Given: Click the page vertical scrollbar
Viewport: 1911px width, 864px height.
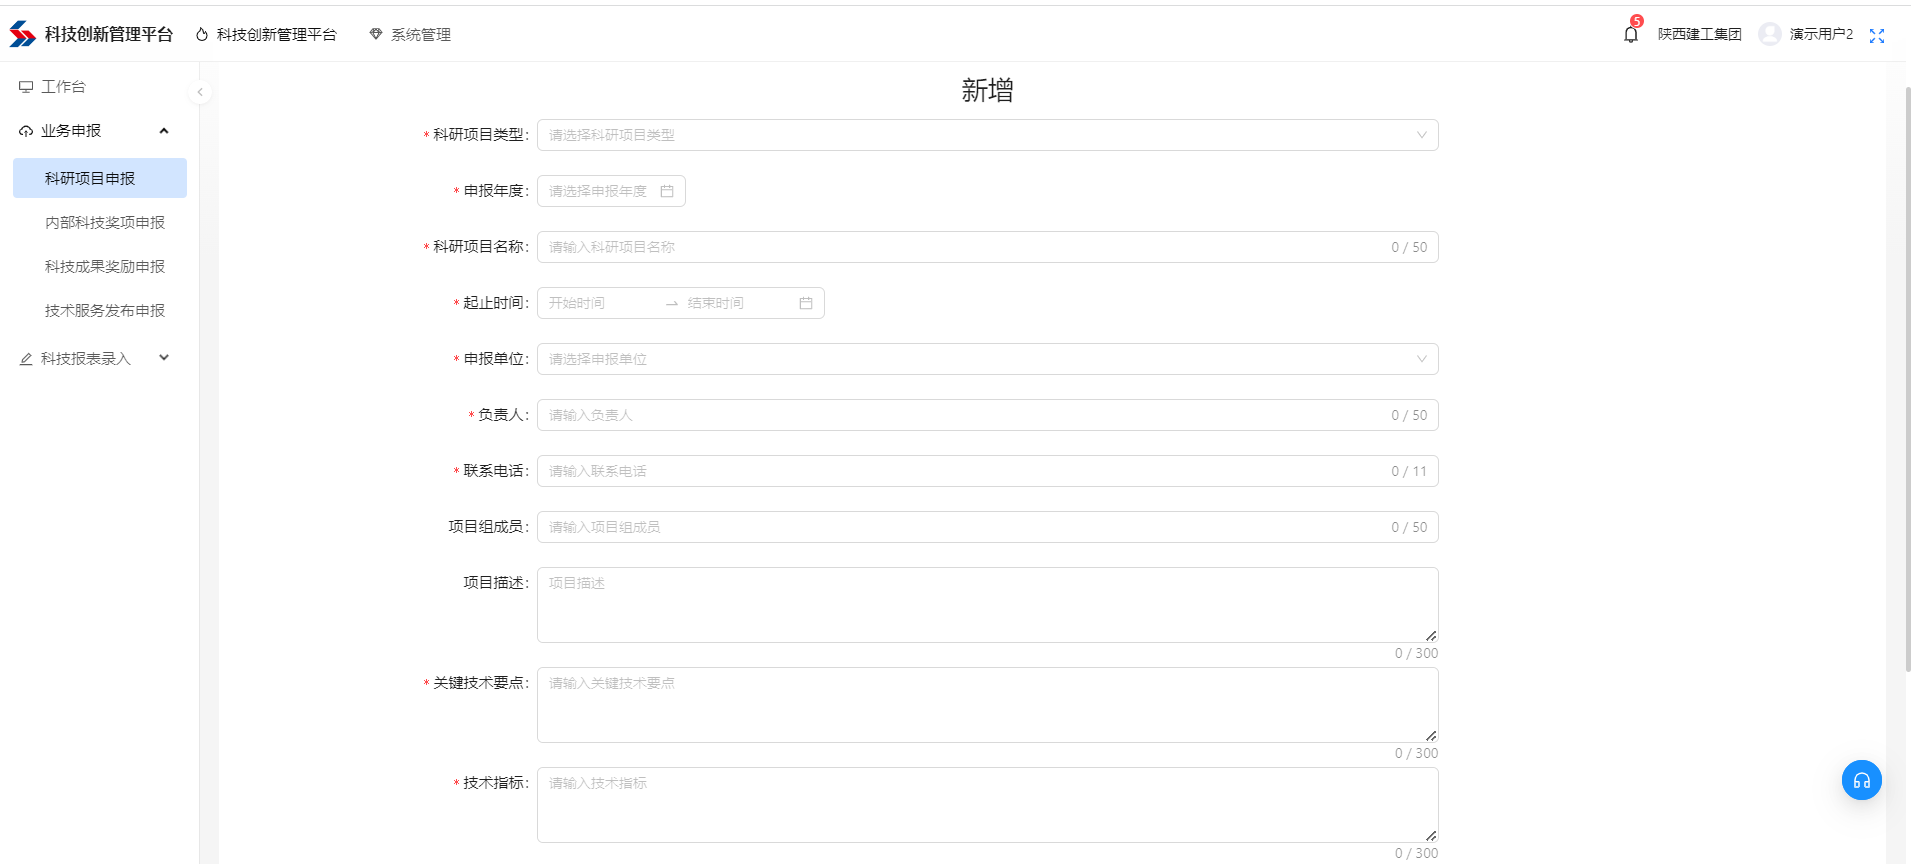Looking at the screenshot, I should [1907, 380].
